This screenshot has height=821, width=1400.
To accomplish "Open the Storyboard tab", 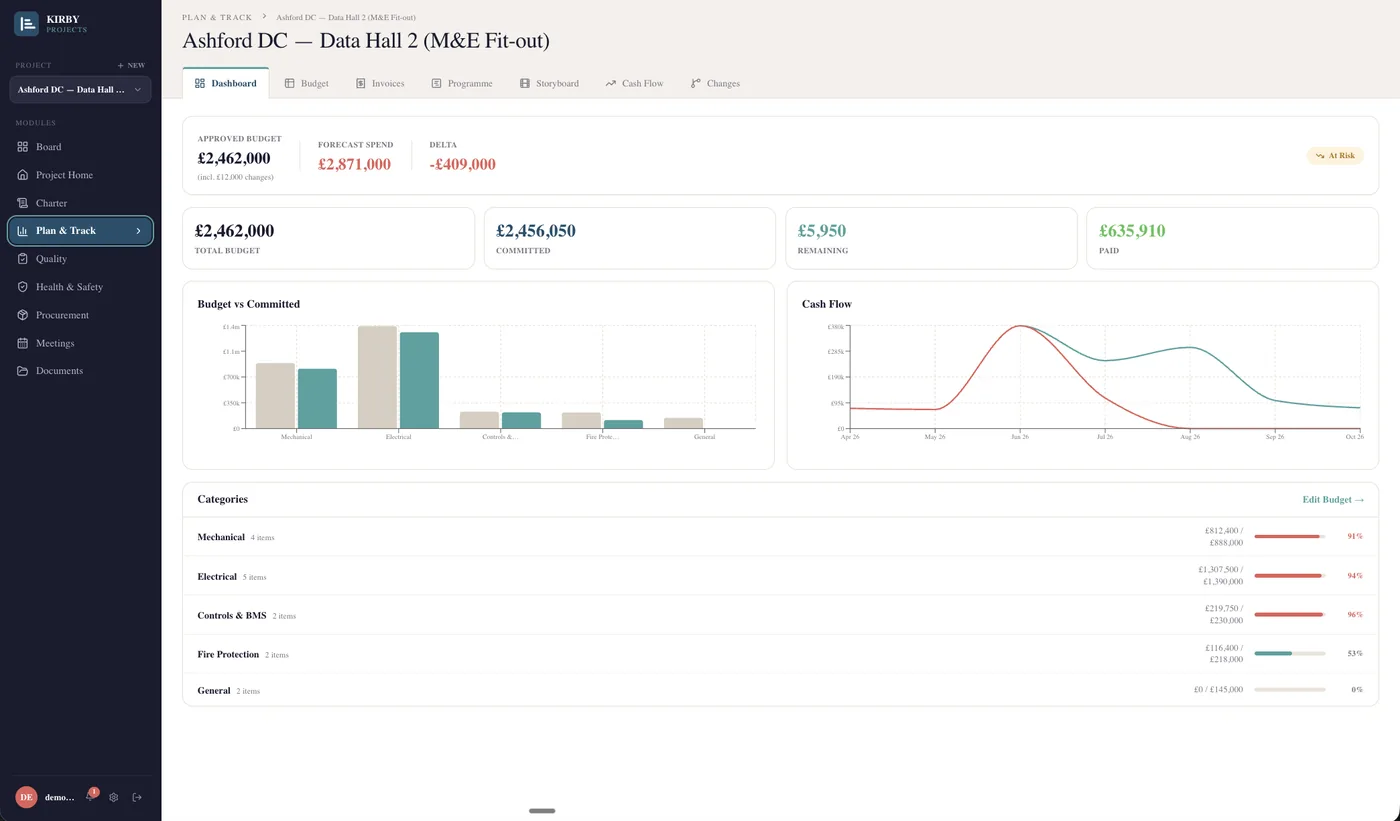I will coord(549,83).
